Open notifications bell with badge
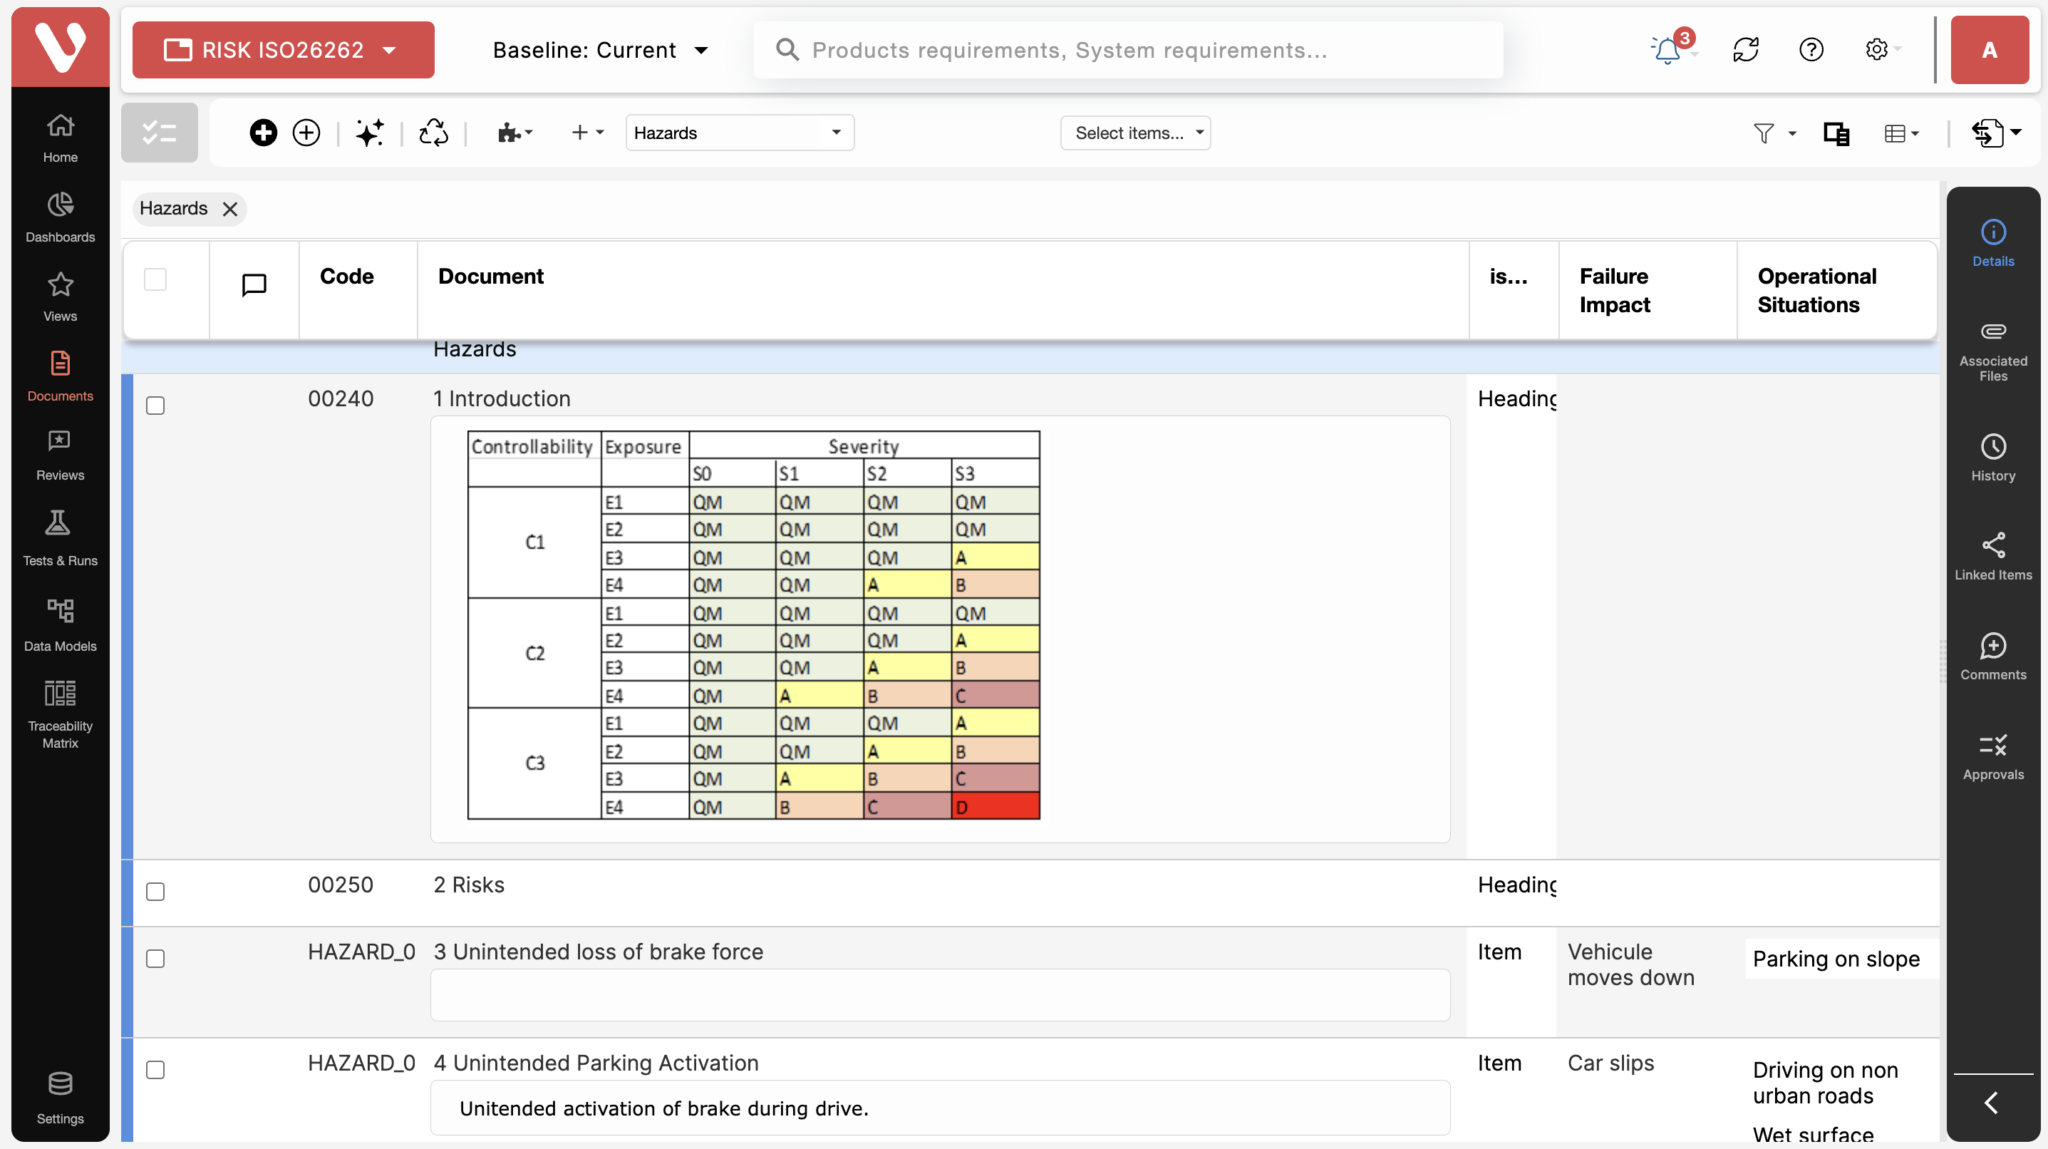Screen dimensions: 2048x1149 pyautogui.click(x=1667, y=49)
